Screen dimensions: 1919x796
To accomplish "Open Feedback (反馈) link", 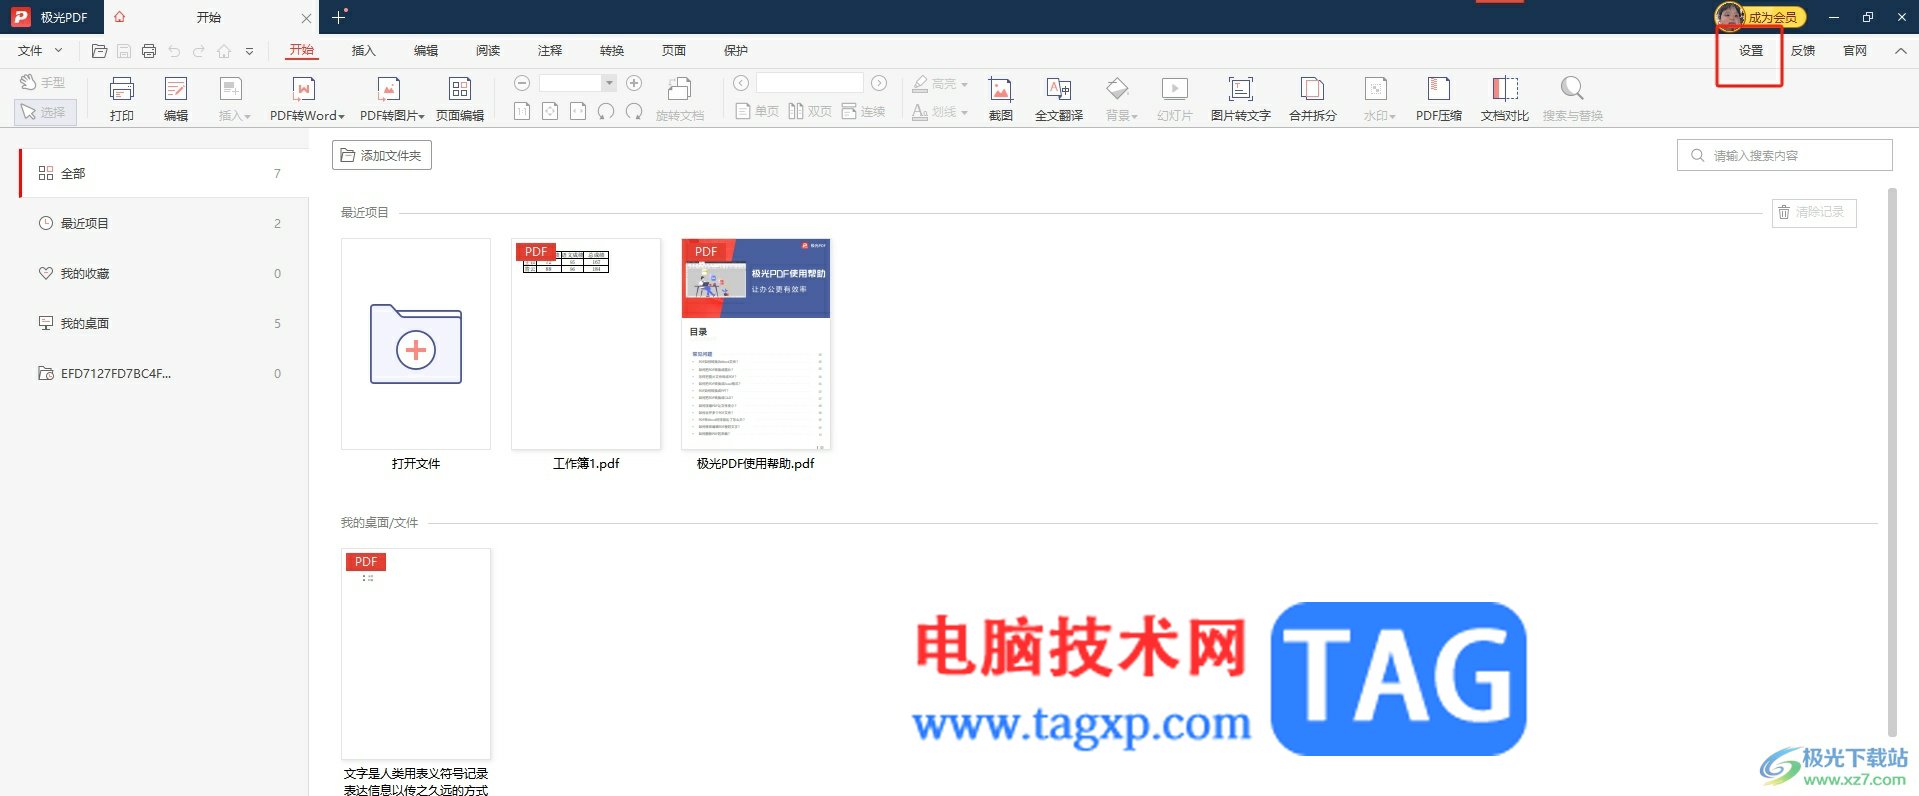I will pyautogui.click(x=1803, y=51).
